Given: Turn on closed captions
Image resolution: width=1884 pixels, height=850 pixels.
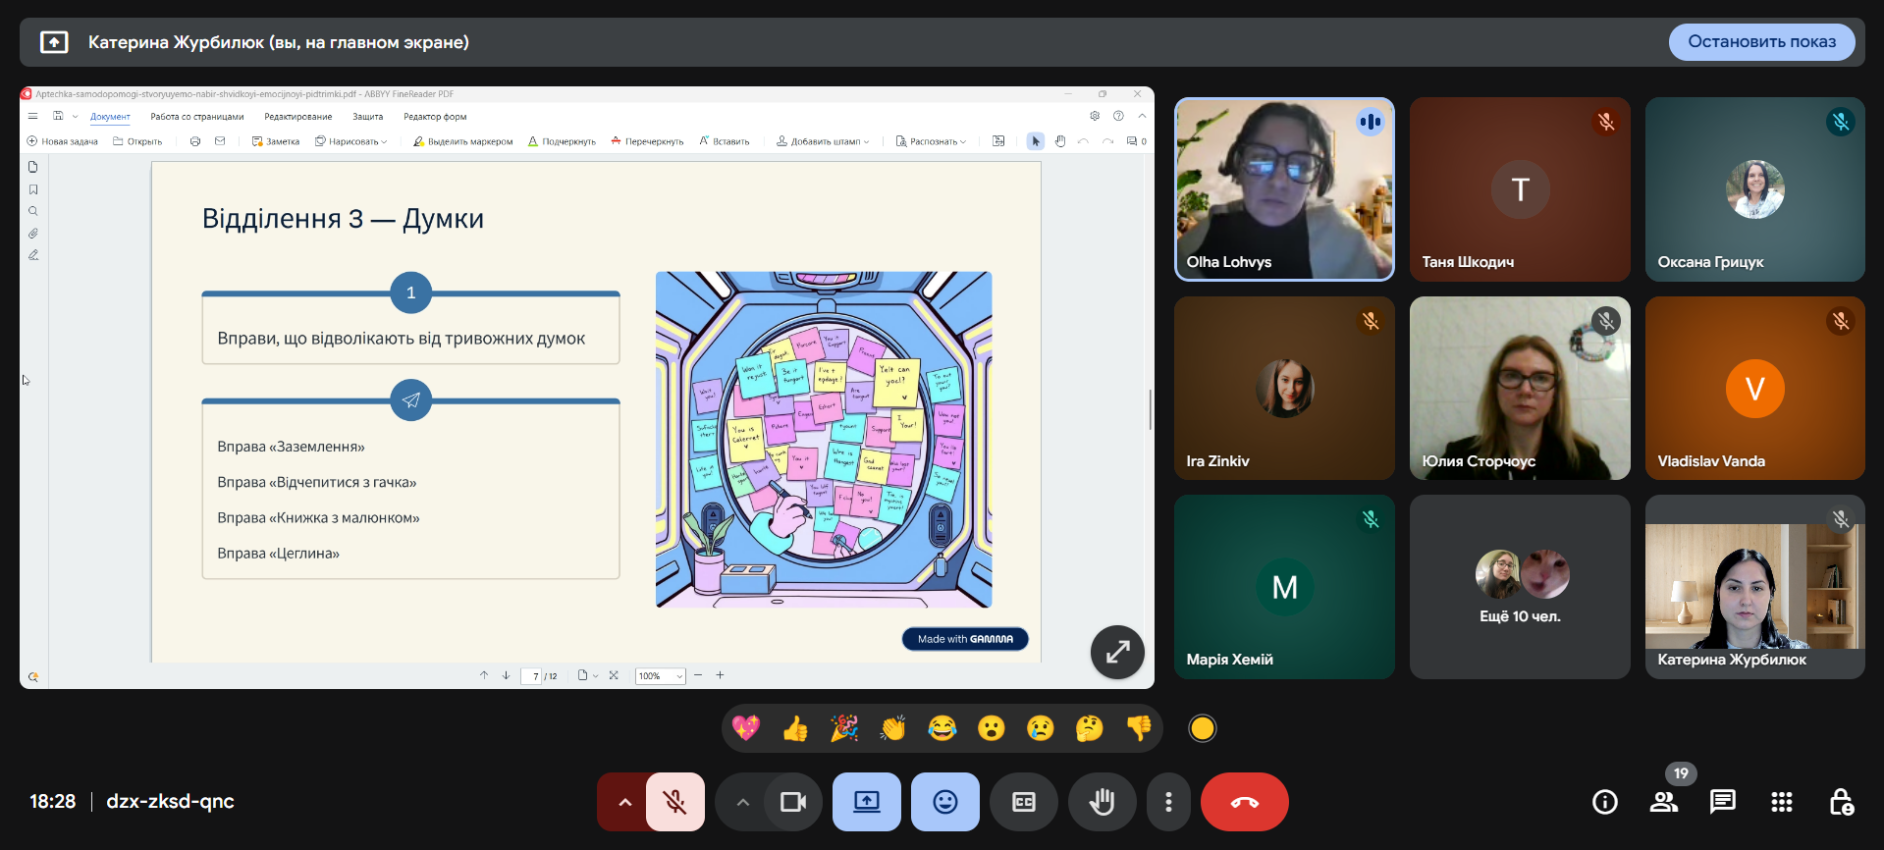Looking at the screenshot, I should coord(1023,802).
